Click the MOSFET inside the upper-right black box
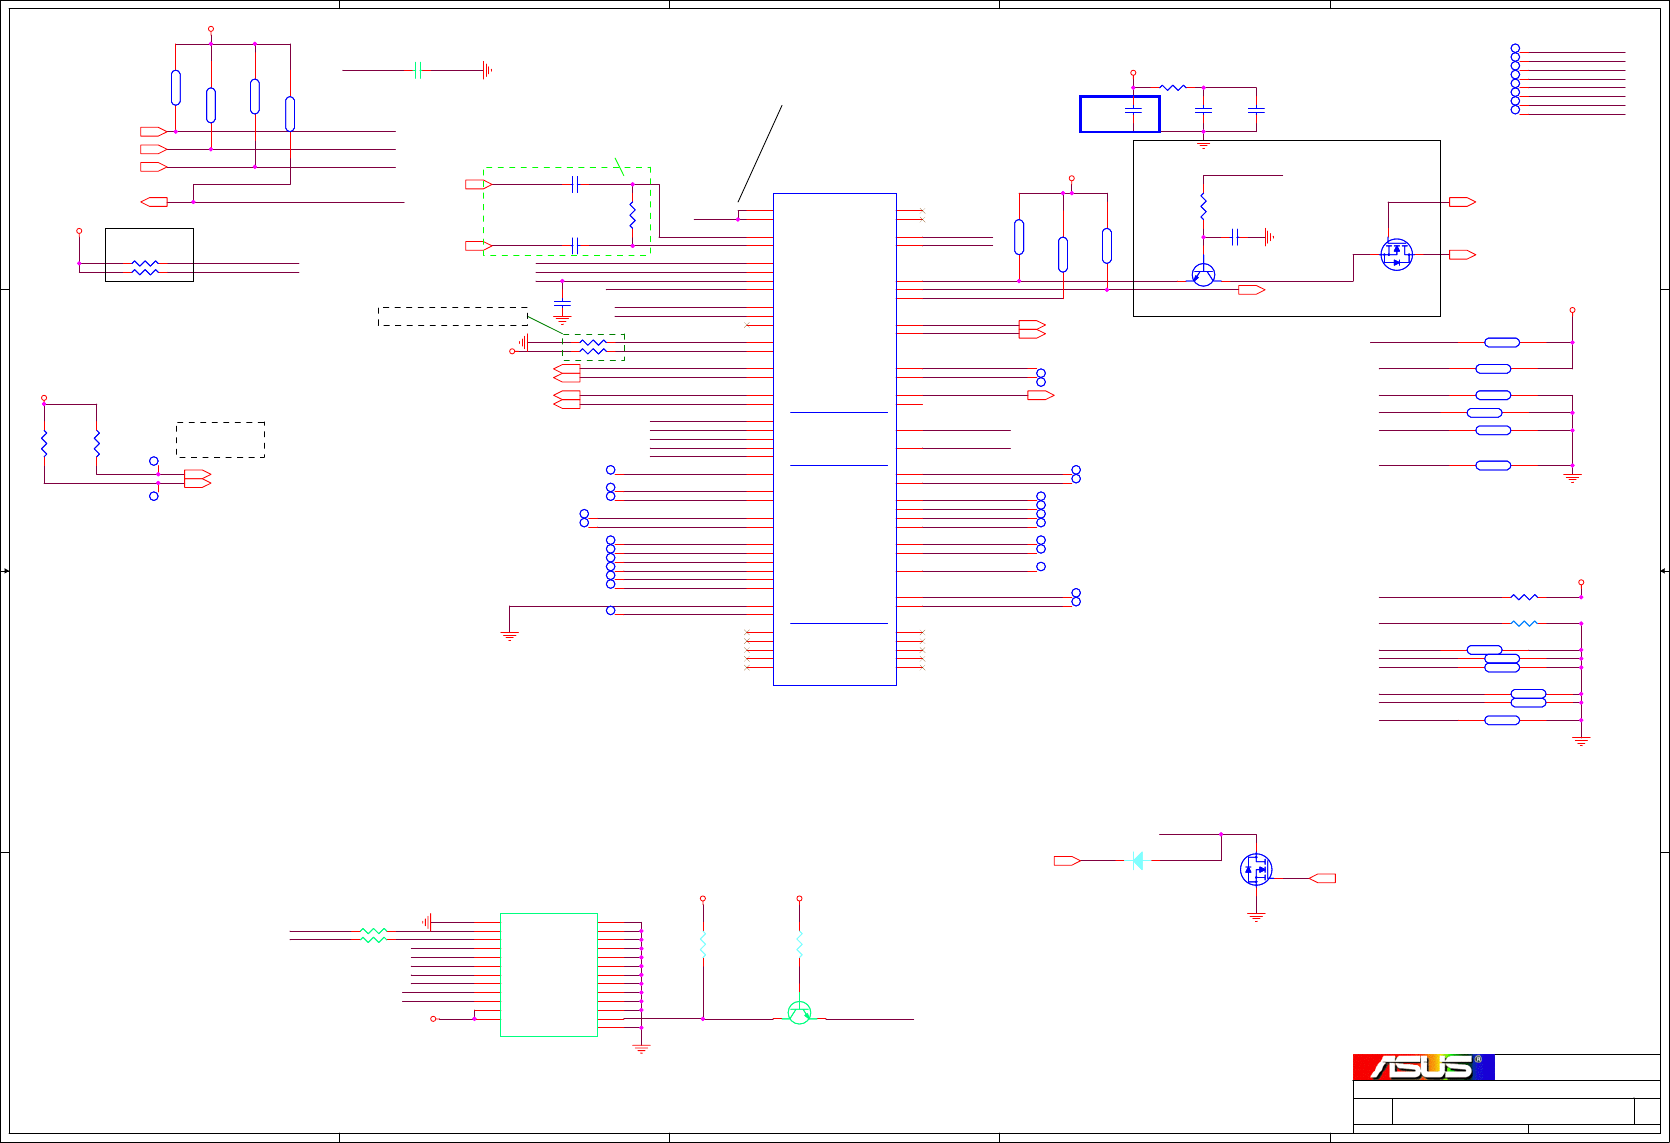This screenshot has width=1670, height=1143. 1396,254
